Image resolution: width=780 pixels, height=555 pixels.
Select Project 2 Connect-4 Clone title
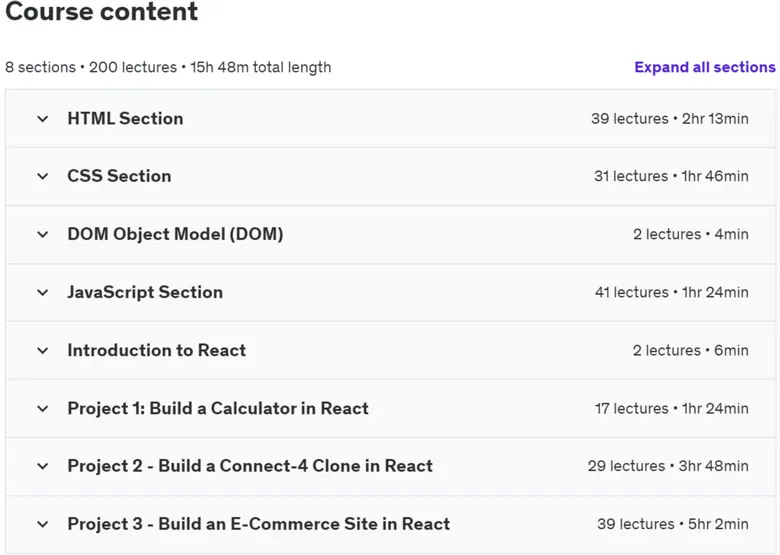[250, 466]
